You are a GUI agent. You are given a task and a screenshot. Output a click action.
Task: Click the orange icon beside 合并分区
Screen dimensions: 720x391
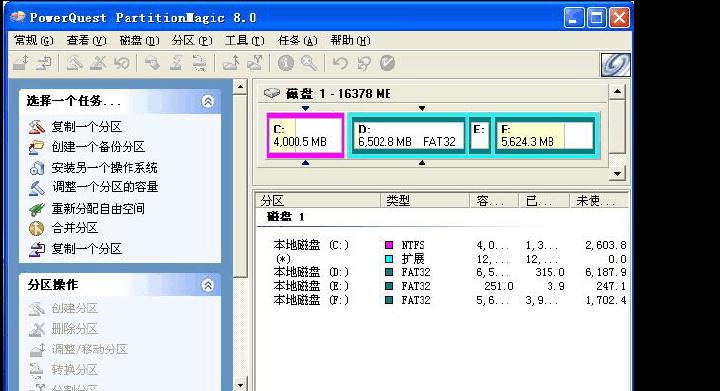click(36, 228)
